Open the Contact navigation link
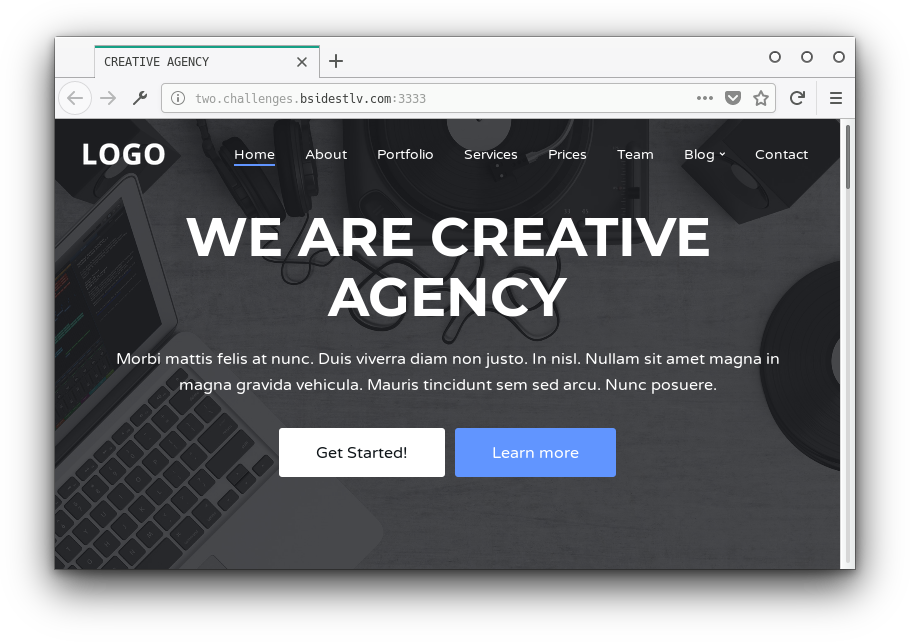The height and width of the screenshot is (642, 910). (781, 154)
